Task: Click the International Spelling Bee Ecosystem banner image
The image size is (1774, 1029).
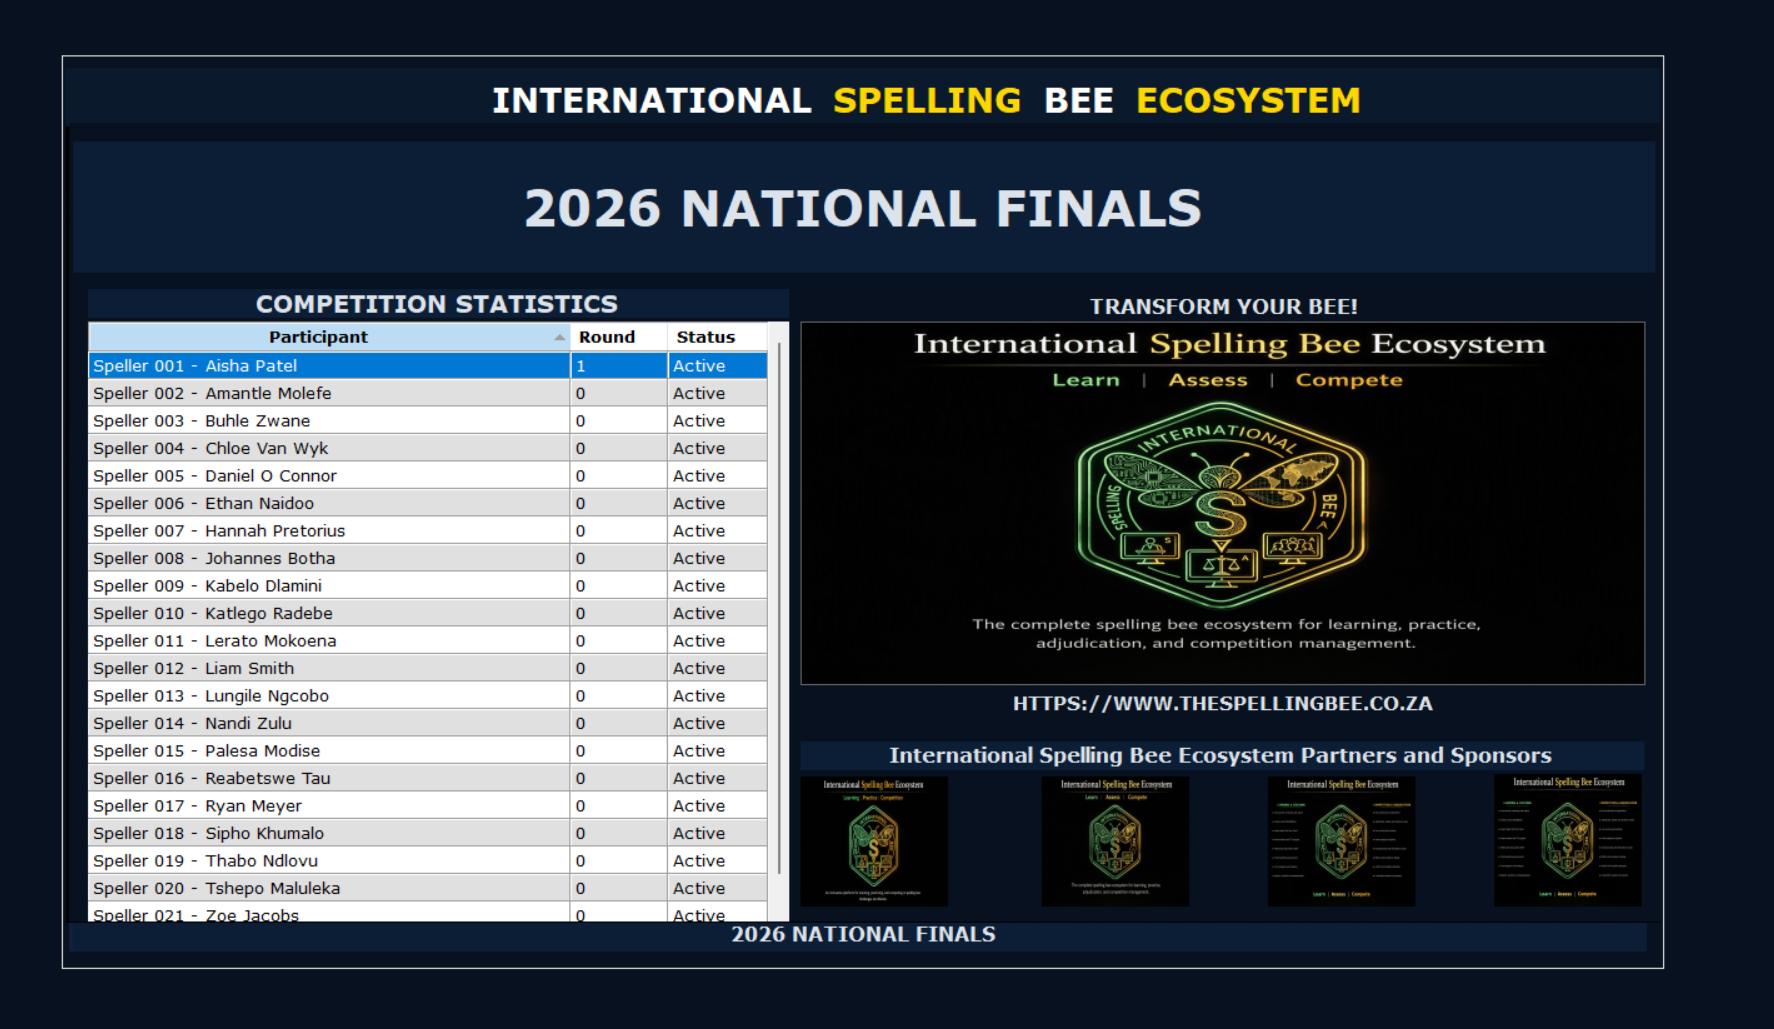Action: point(1222,503)
